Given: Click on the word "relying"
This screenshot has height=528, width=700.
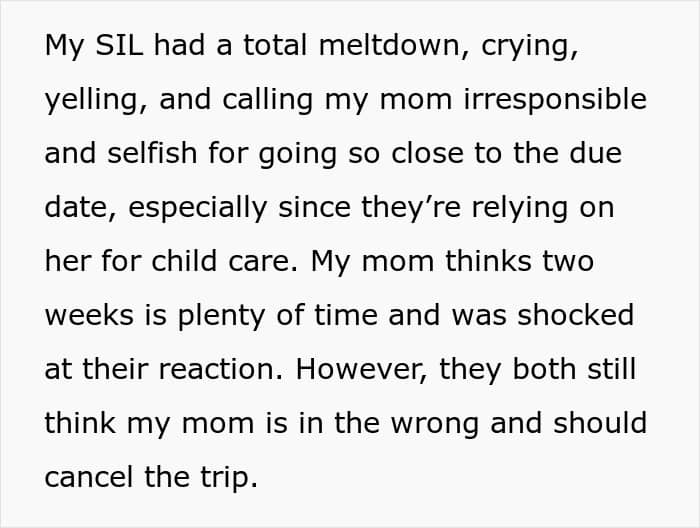Looking at the screenshot, I should pos(520,208).
